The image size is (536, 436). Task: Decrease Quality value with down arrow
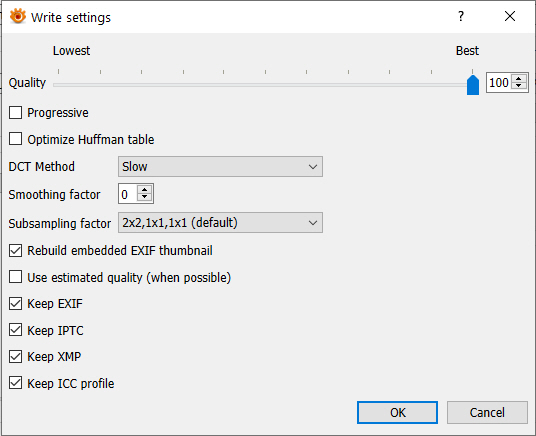click(x=519, y=86)
